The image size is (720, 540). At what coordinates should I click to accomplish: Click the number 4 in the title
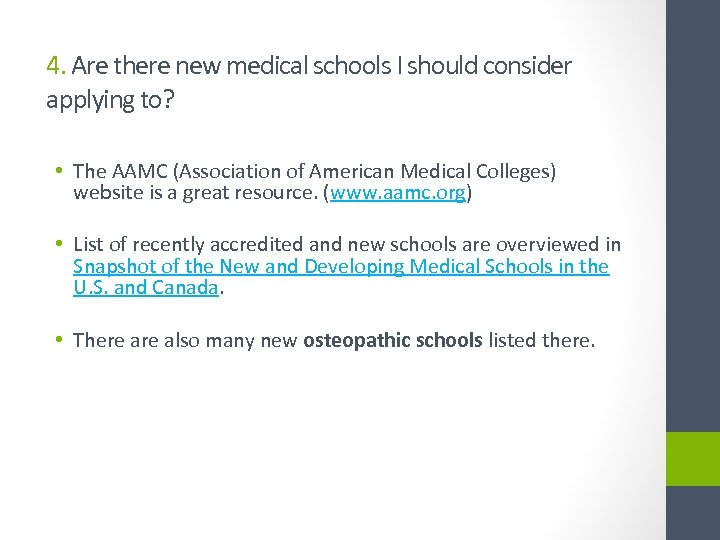point(53,66)
